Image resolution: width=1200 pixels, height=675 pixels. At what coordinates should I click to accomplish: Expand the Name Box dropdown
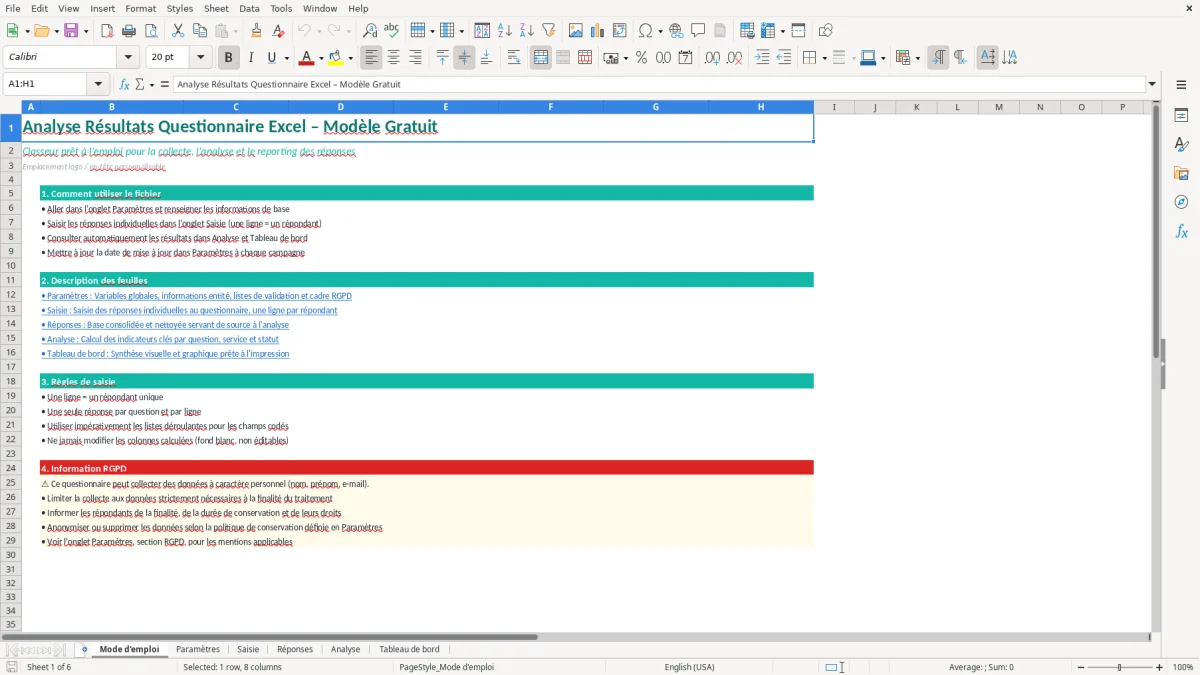(98, 84)
